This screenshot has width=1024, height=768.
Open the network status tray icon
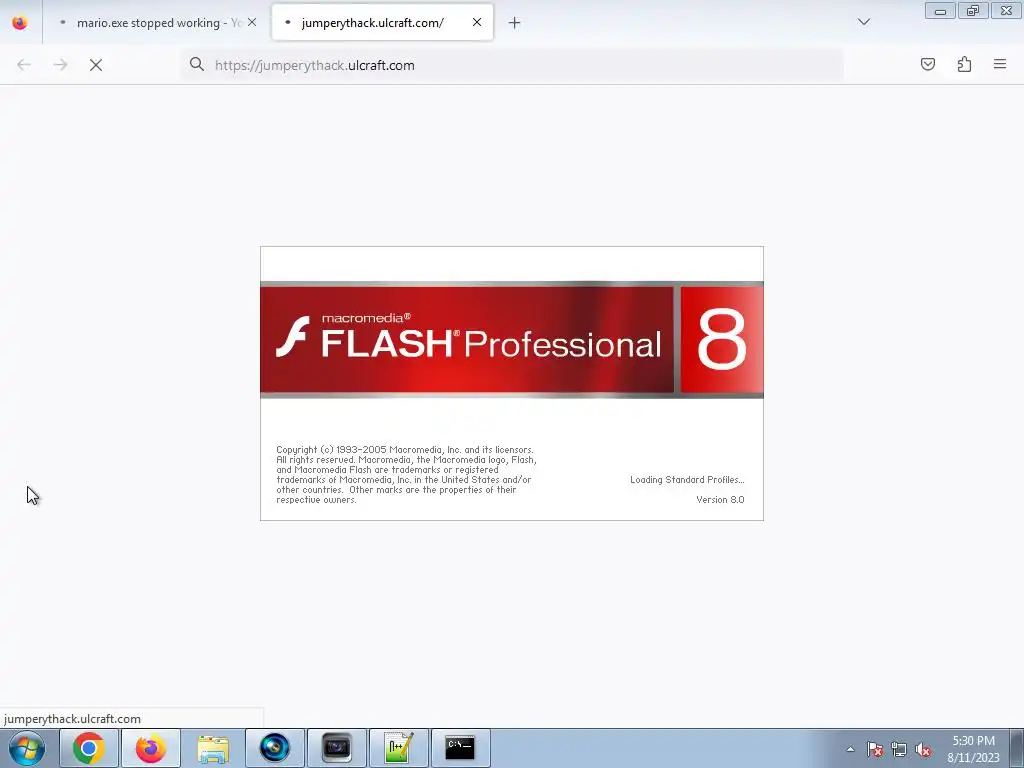899,749
